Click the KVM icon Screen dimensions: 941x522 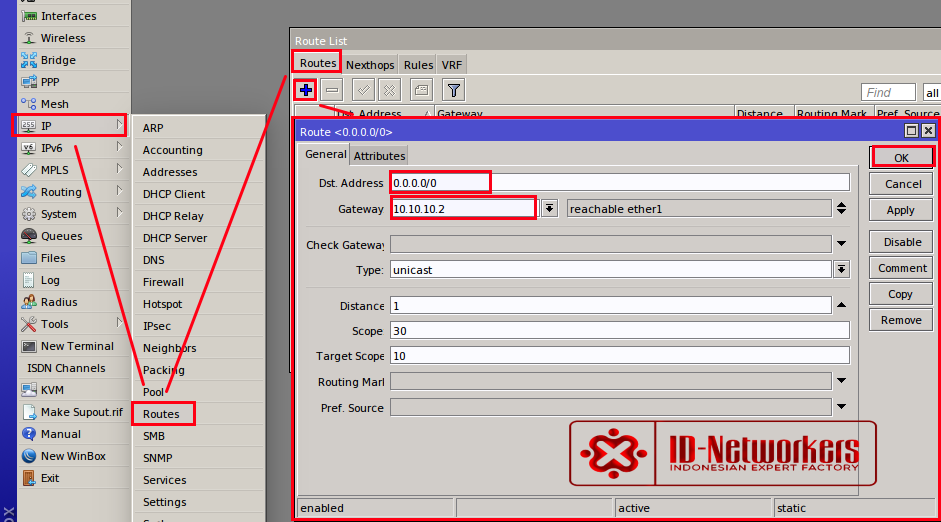29,390
